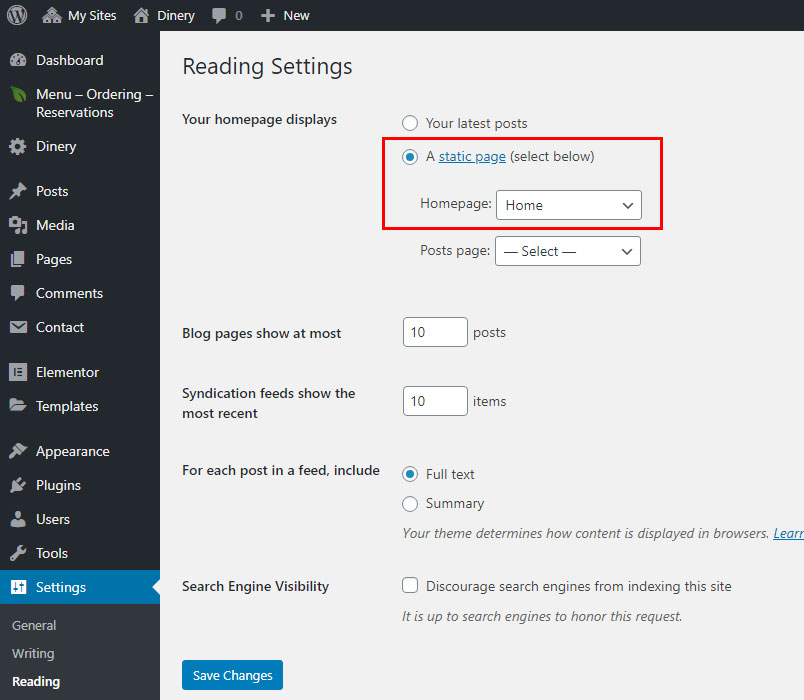Click the WordPress logo icon
The height and width of the screenshot is (700, 804).
click(x=17, y=15)
